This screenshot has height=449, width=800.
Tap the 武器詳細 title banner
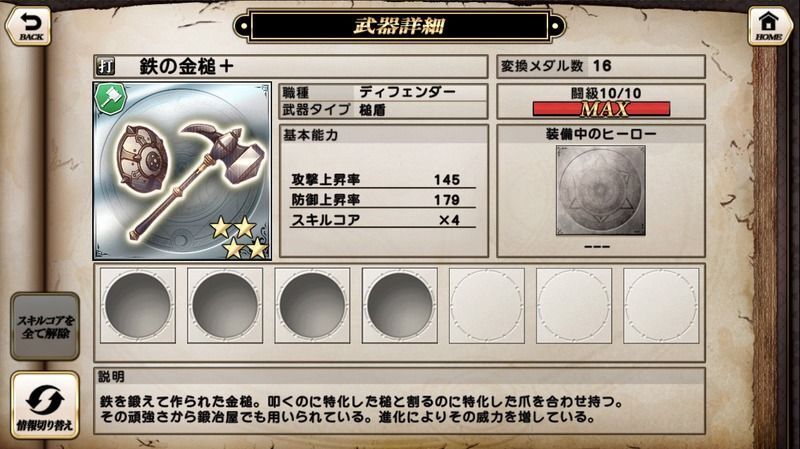pos(399,26)
